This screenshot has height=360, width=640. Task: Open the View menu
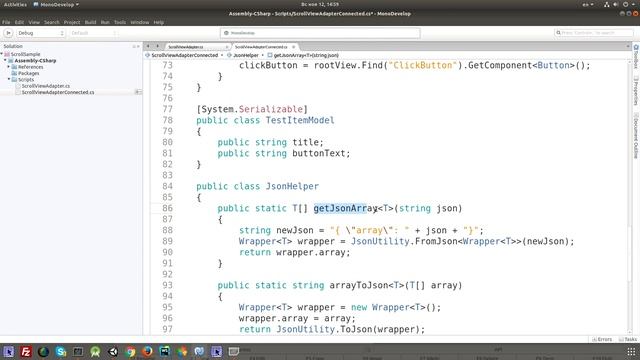[x=34, y=22]
